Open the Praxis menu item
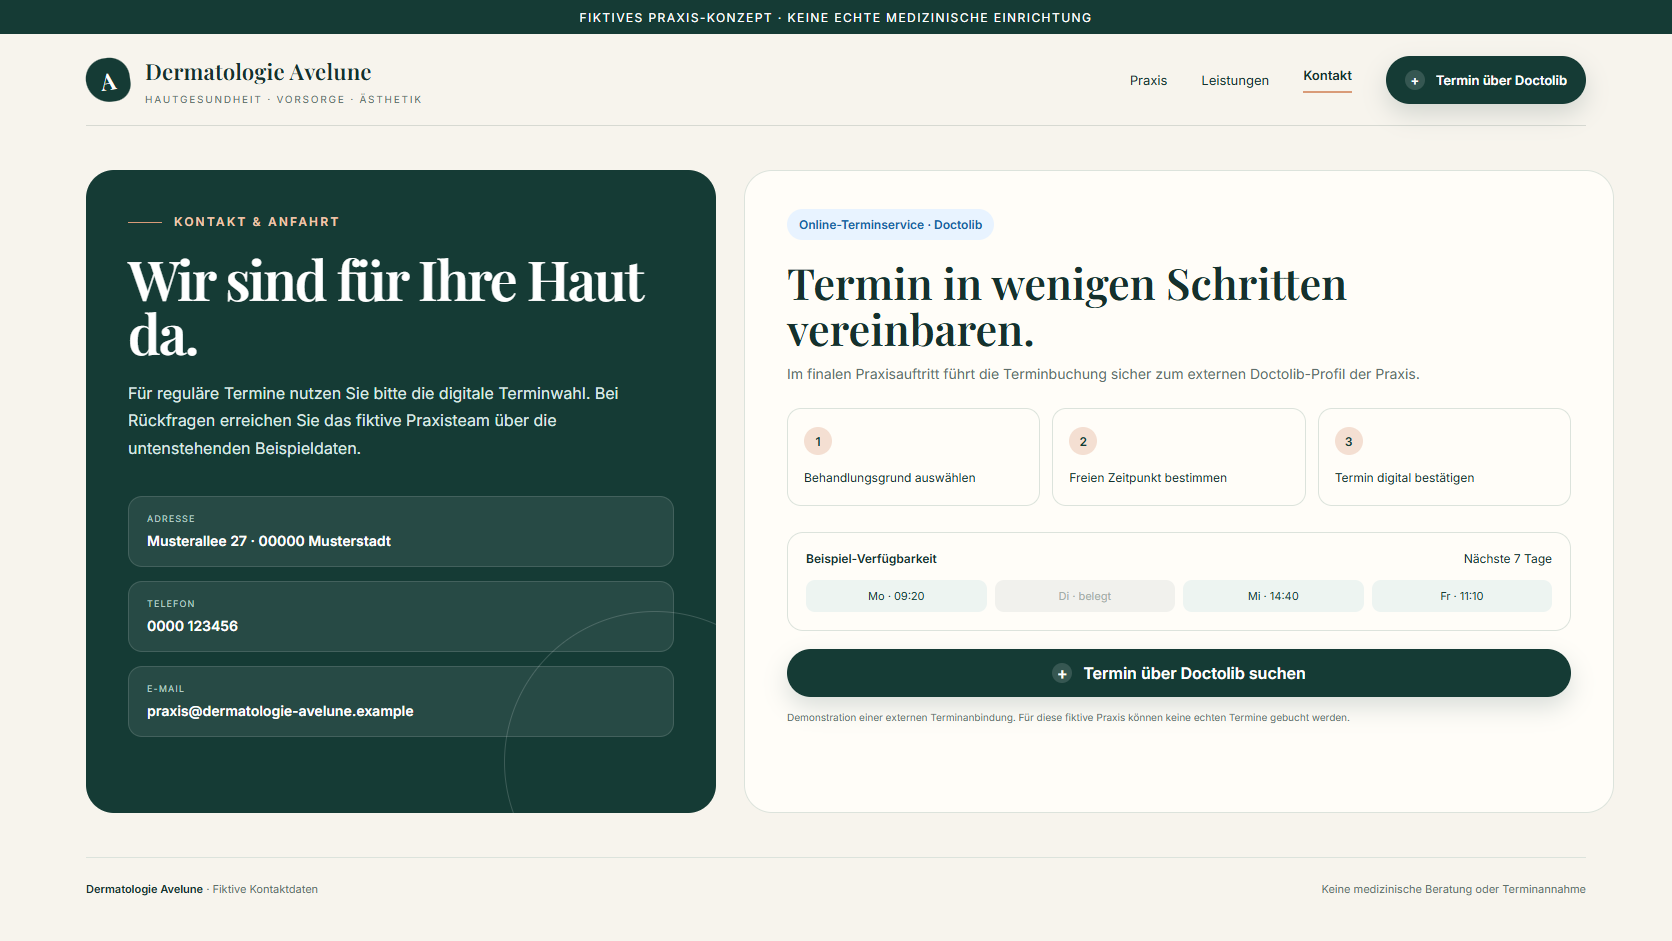Image resolution: width=1672 pixels, height=941 pixels. click(1148, 80)
